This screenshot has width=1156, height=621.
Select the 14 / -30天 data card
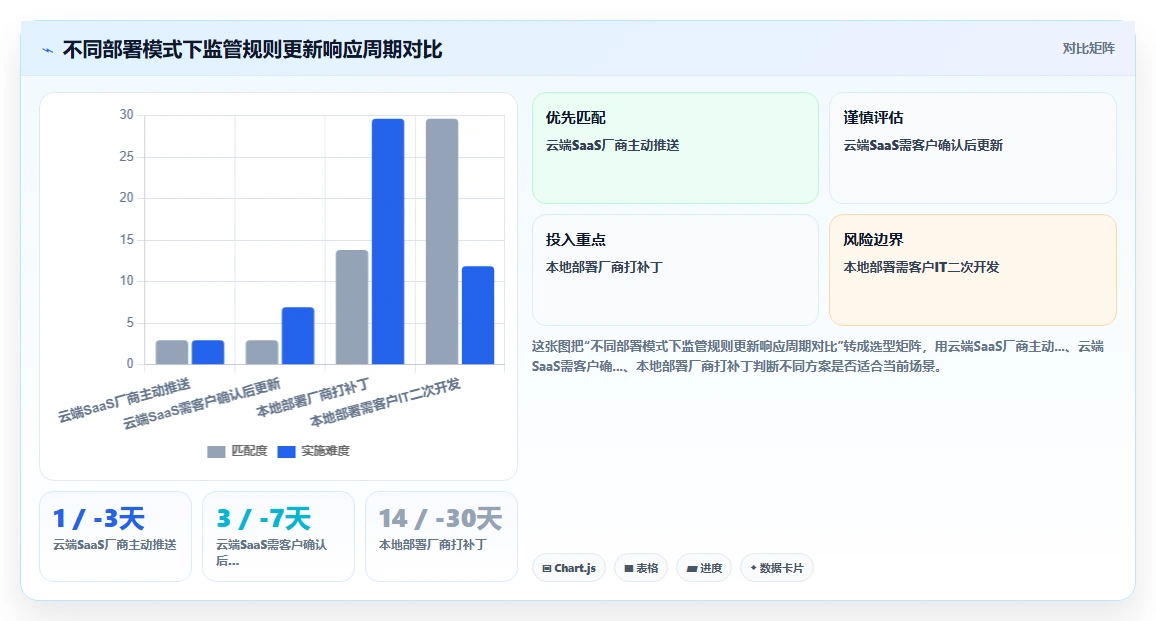[x=441, y=536]
